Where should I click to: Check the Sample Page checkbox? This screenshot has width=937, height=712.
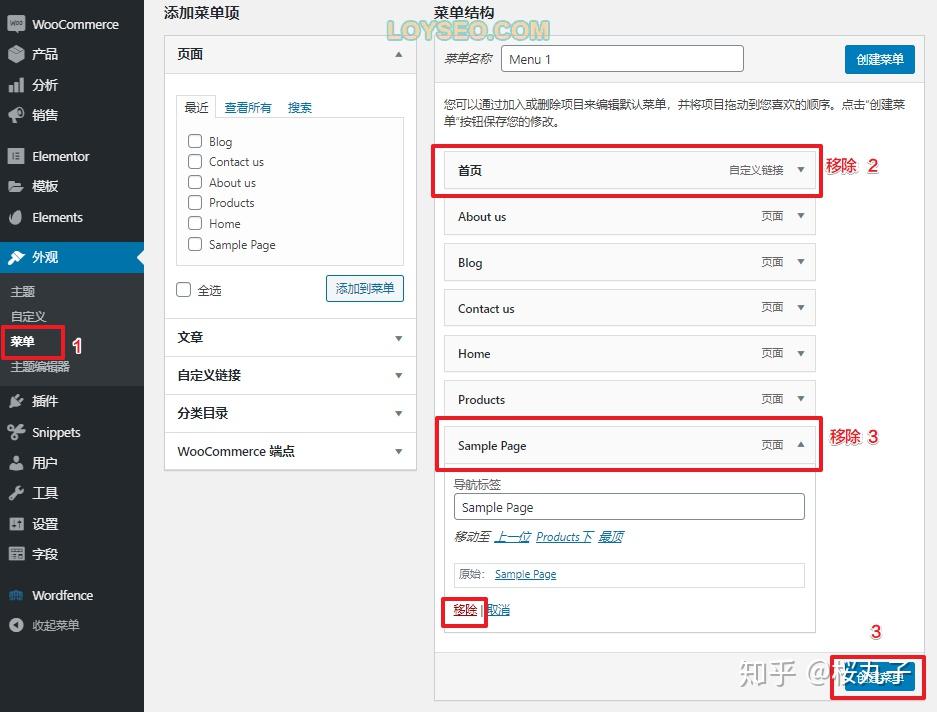195,244
